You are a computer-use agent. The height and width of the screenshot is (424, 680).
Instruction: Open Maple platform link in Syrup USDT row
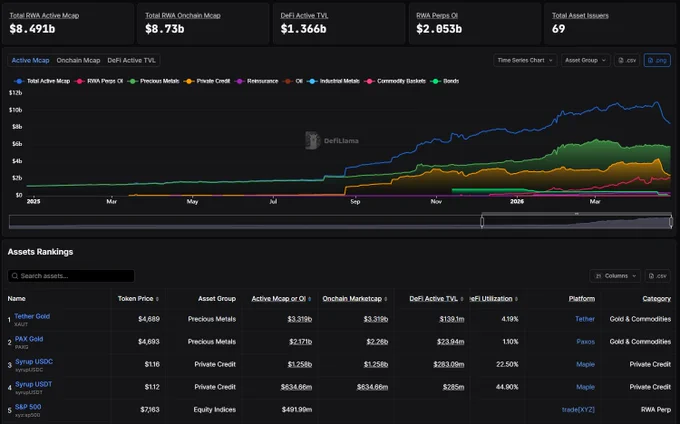(585, 387)
